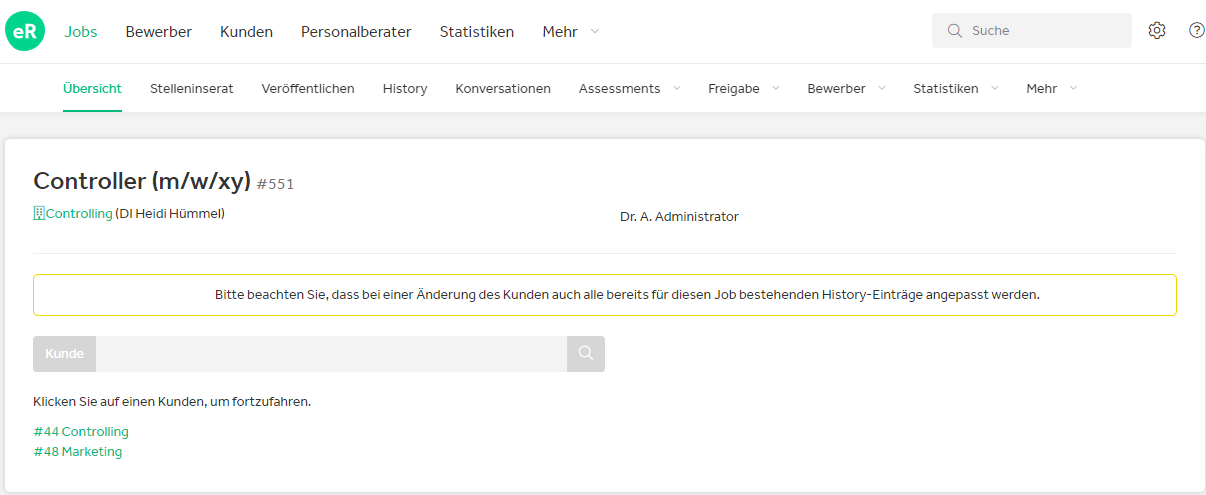Click the Kunde search input field
1206x495 pixels.
point(331,354)
